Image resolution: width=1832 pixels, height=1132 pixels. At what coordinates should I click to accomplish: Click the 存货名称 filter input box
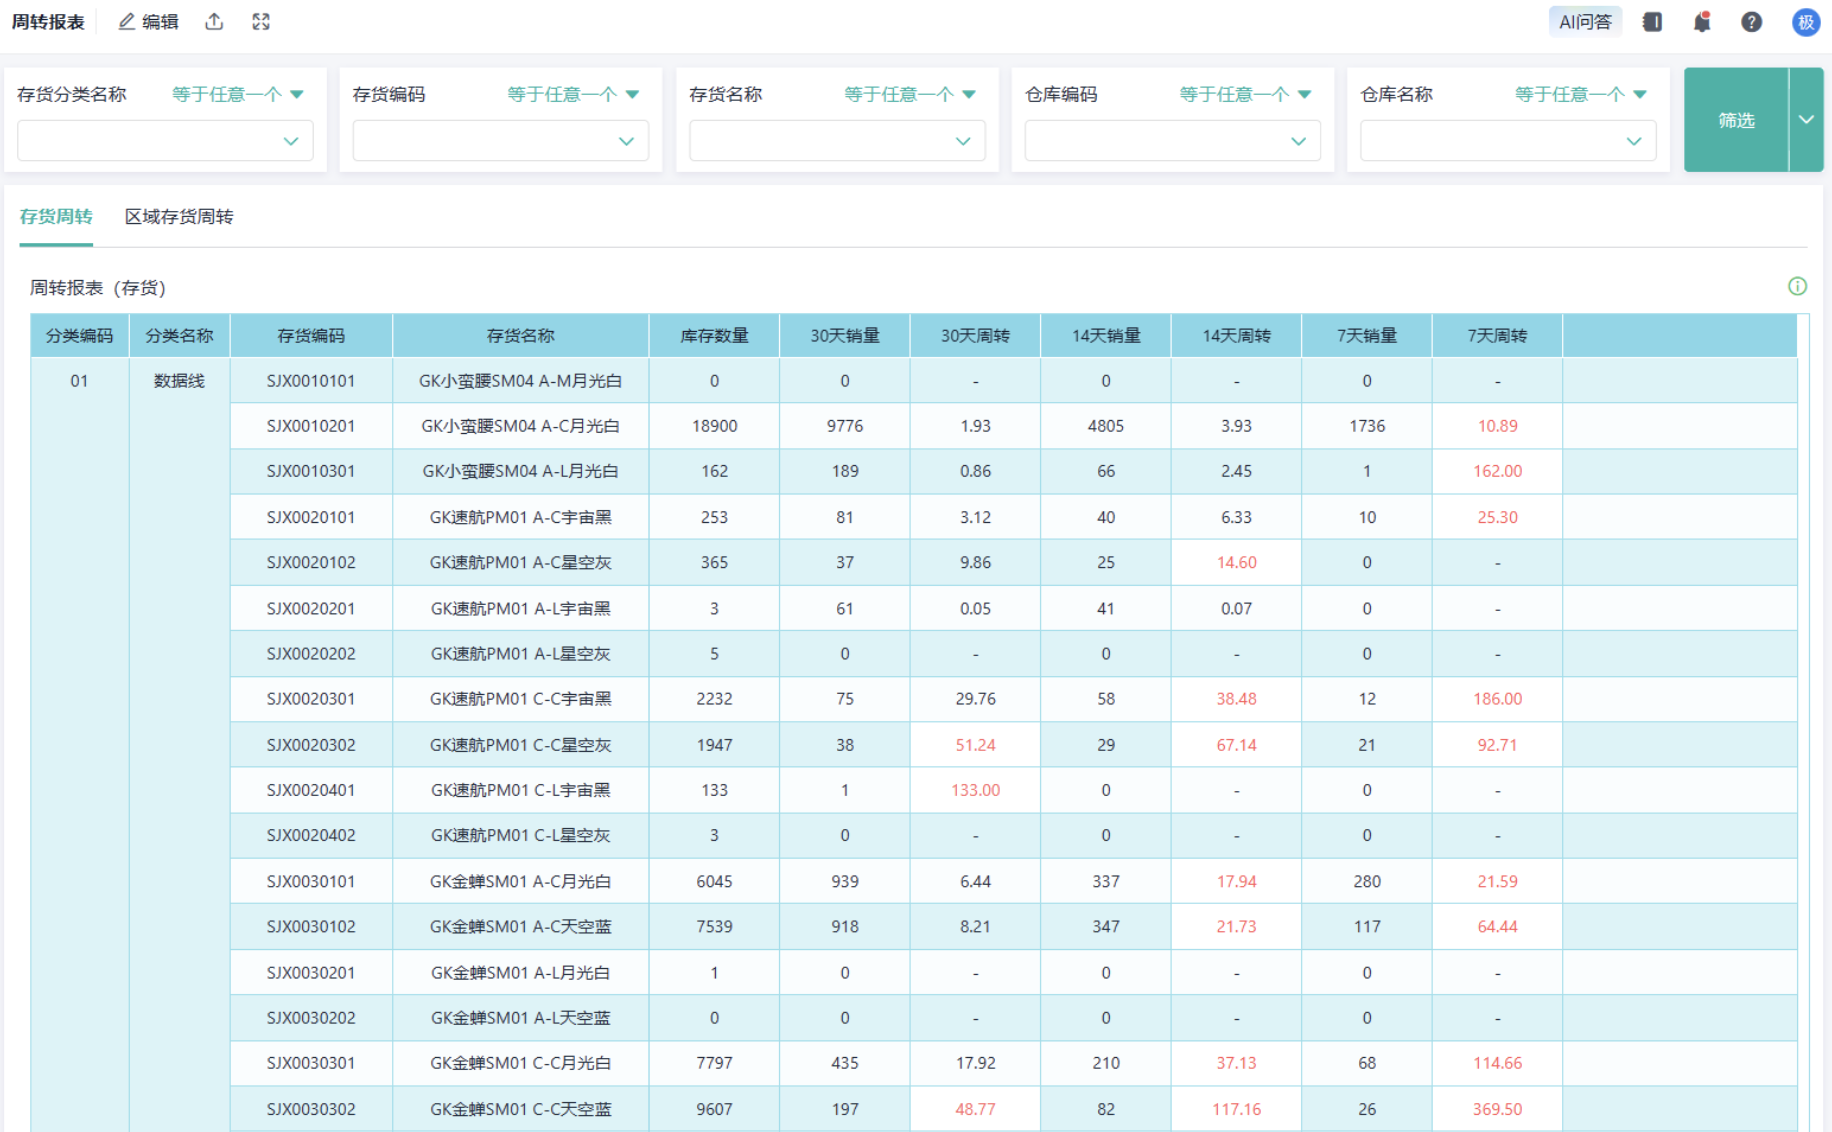836,141
